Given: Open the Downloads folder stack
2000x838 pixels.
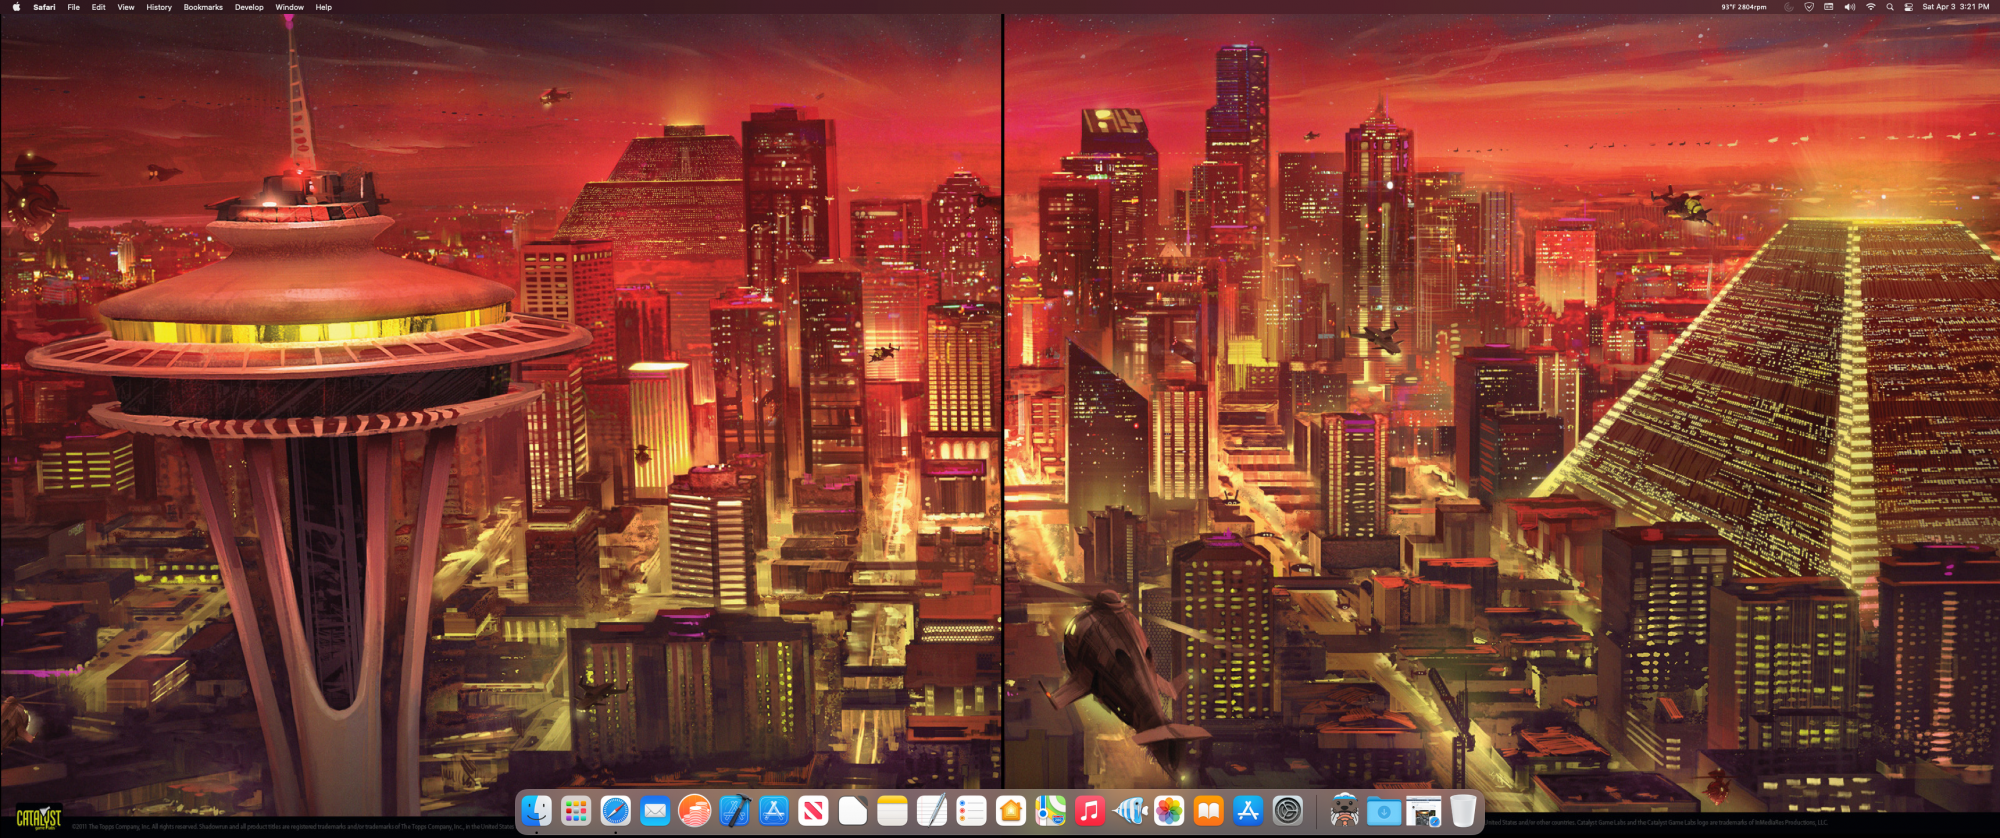Looking at the screenshot, I should 1384,811.
